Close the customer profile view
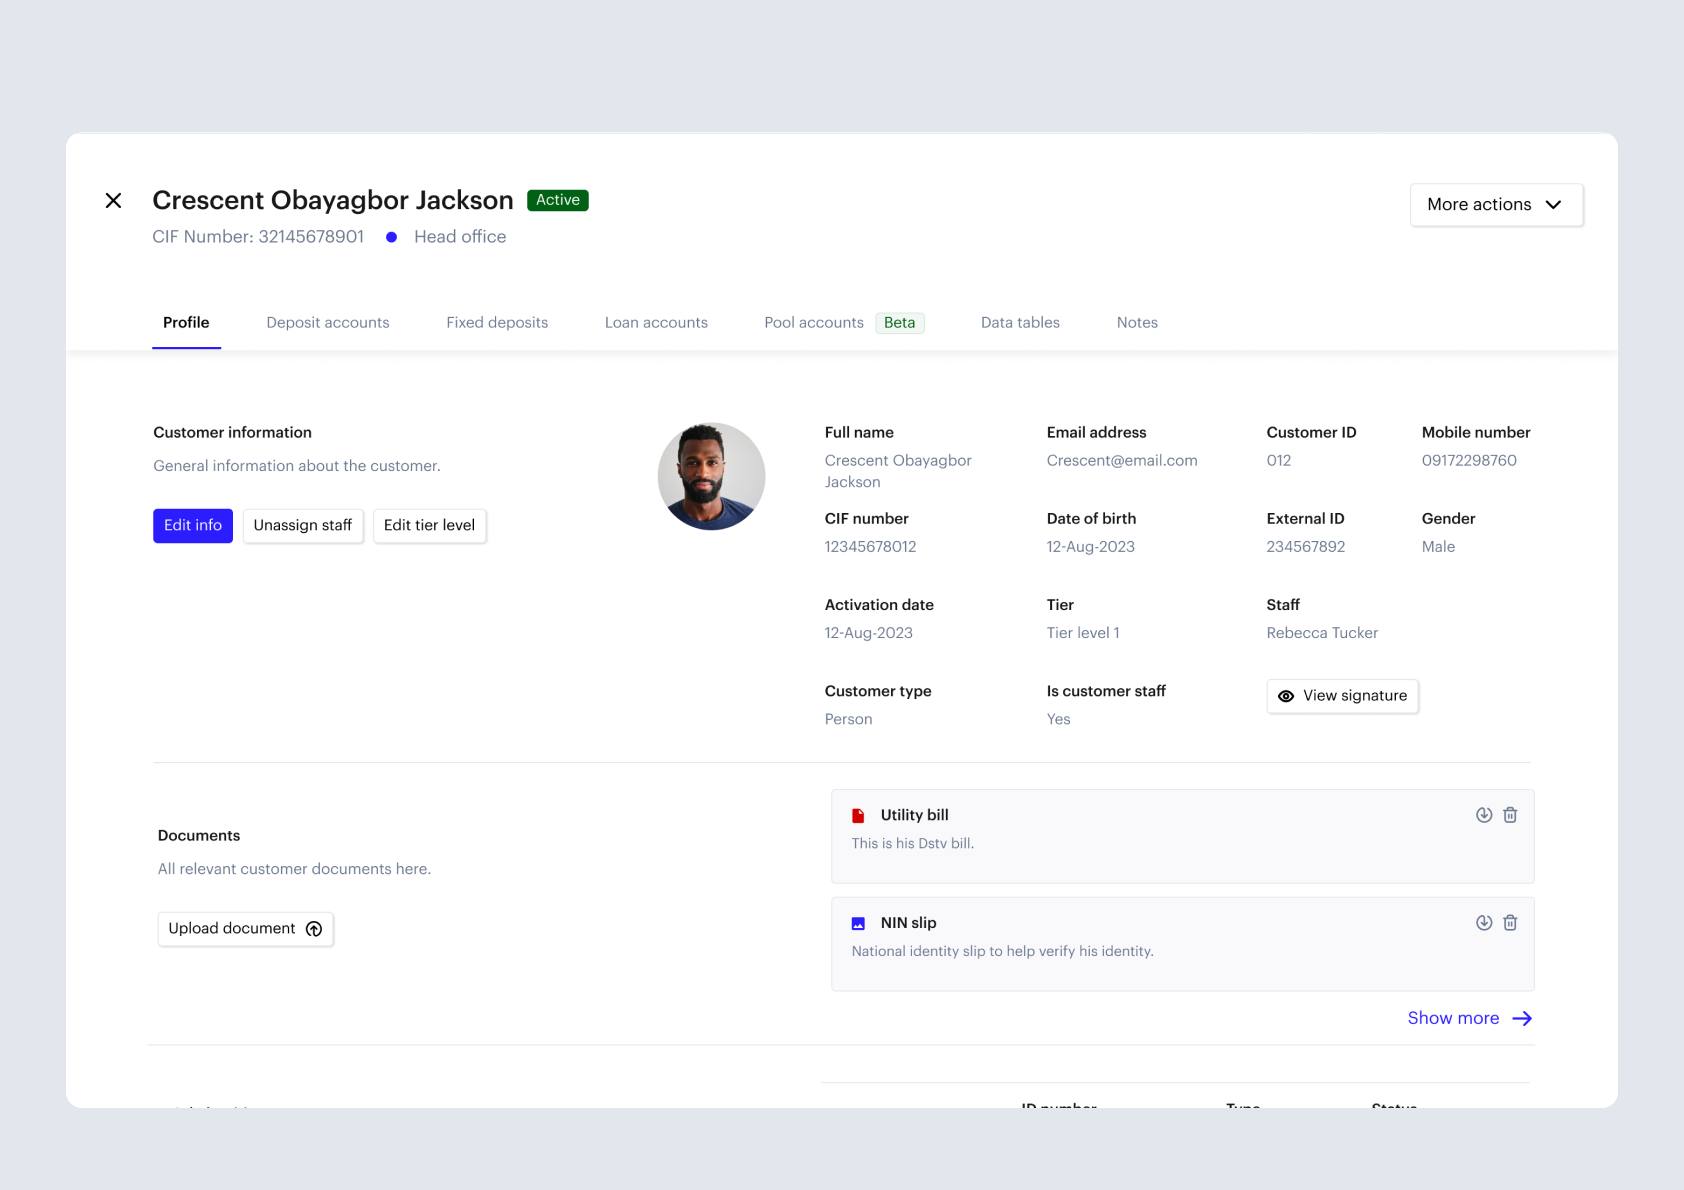The width and height of the screenshot is (1684, 1190). [113, 200]
